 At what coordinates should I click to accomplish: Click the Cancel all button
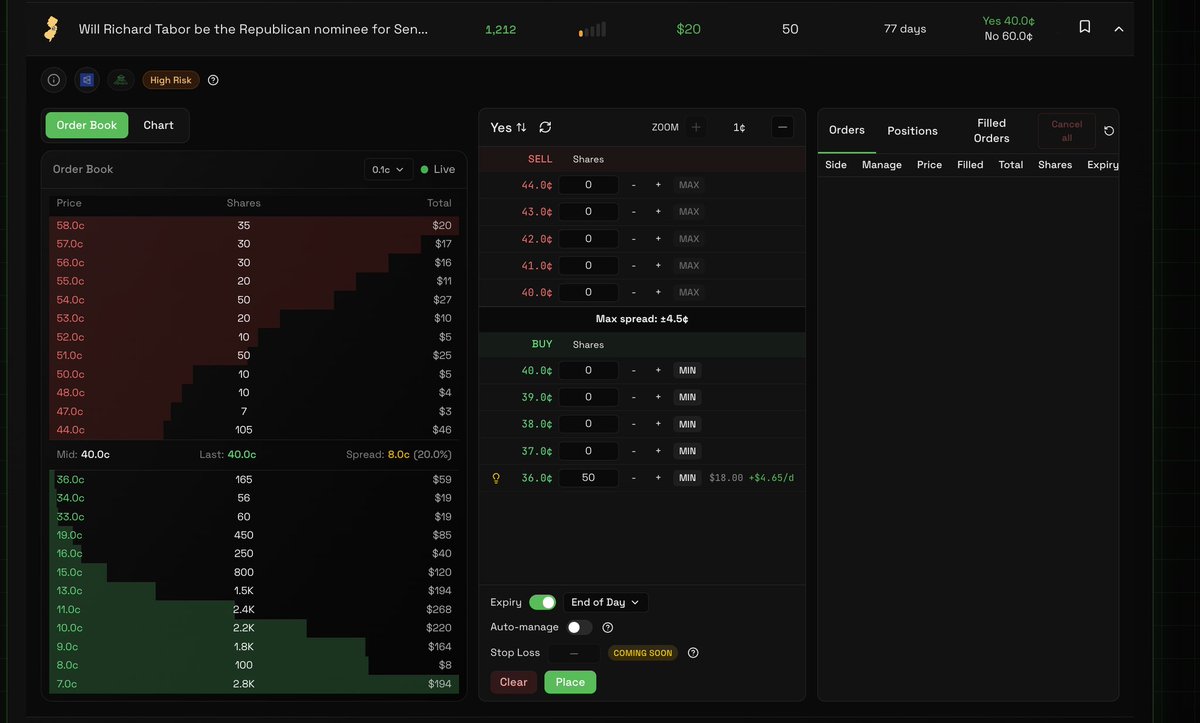1067,131
